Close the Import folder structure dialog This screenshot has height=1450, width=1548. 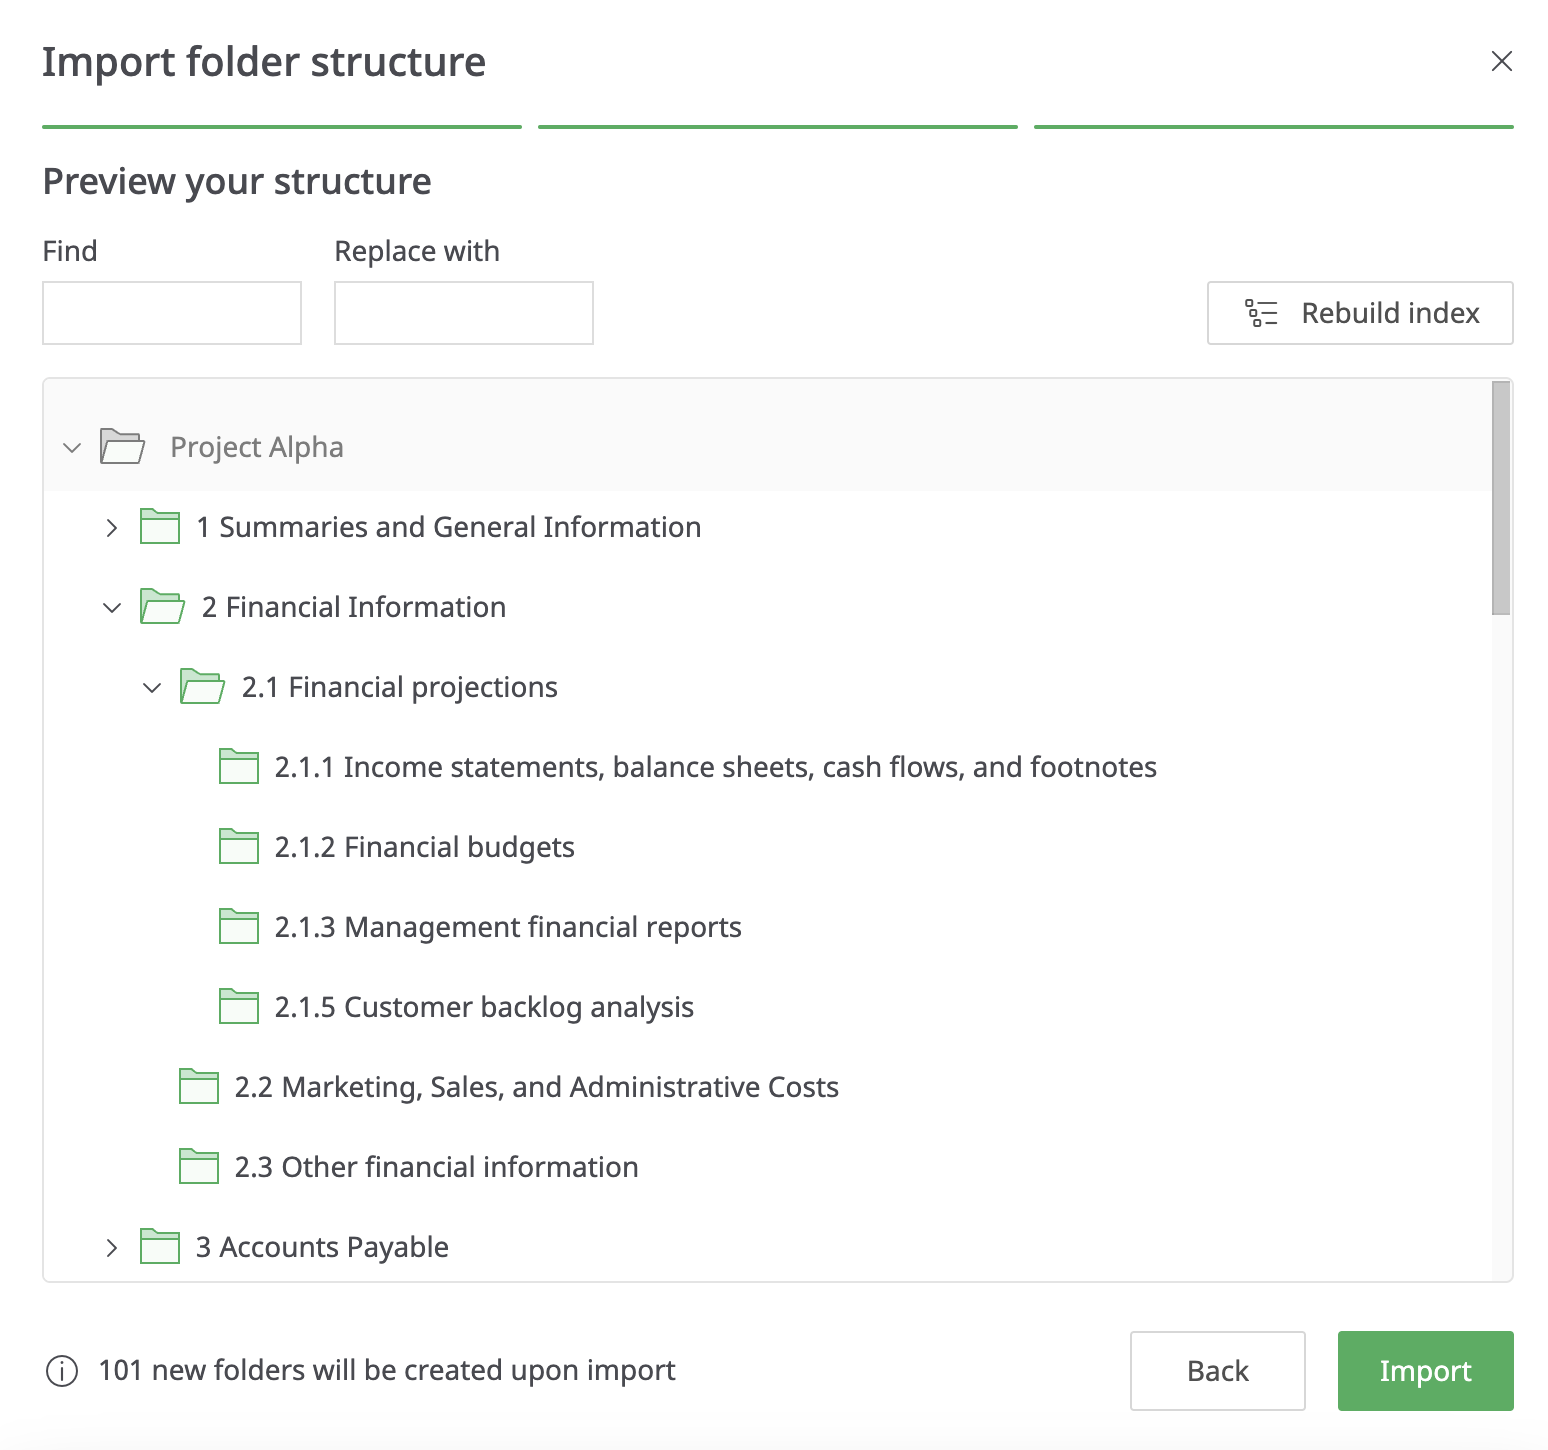1502,61
